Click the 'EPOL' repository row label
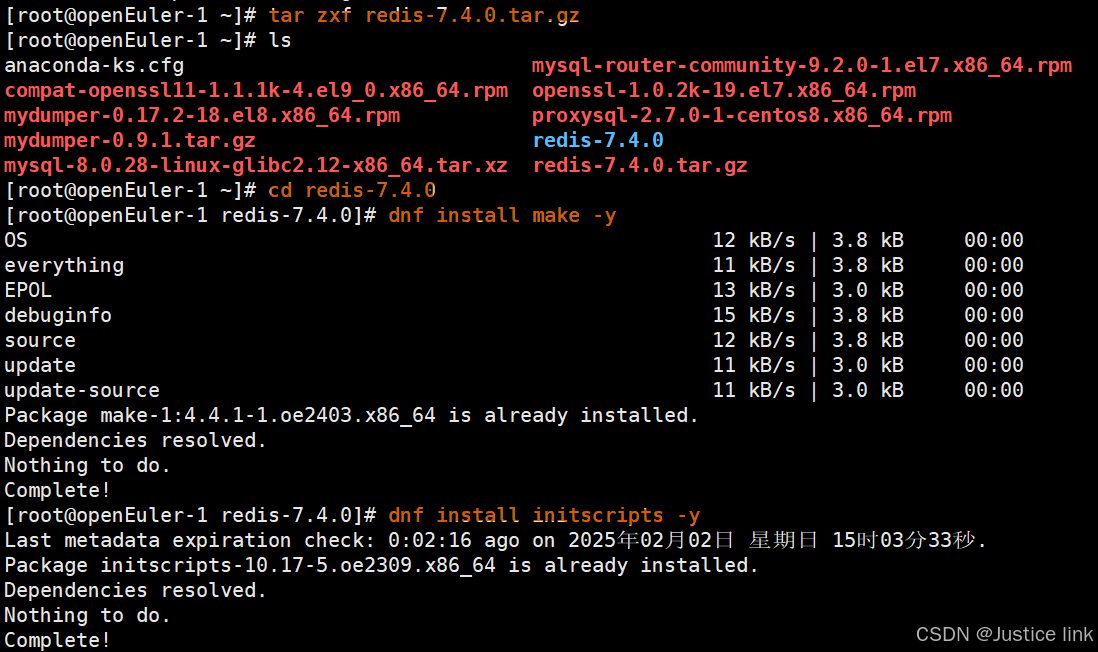The width and height of the screenshot is (1098, 652). click(28, 291)
